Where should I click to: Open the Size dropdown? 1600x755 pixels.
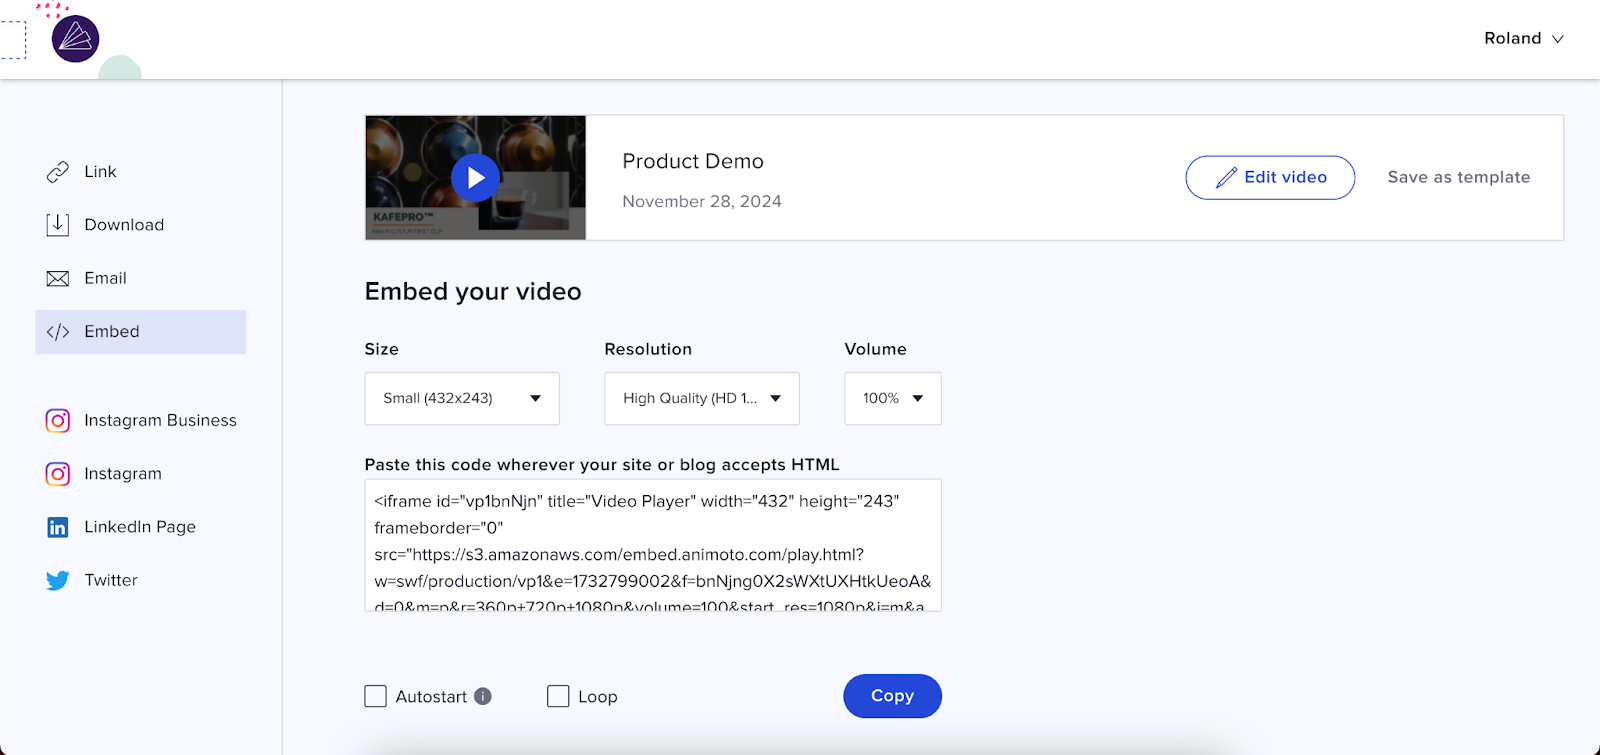(x=462, y=398)
